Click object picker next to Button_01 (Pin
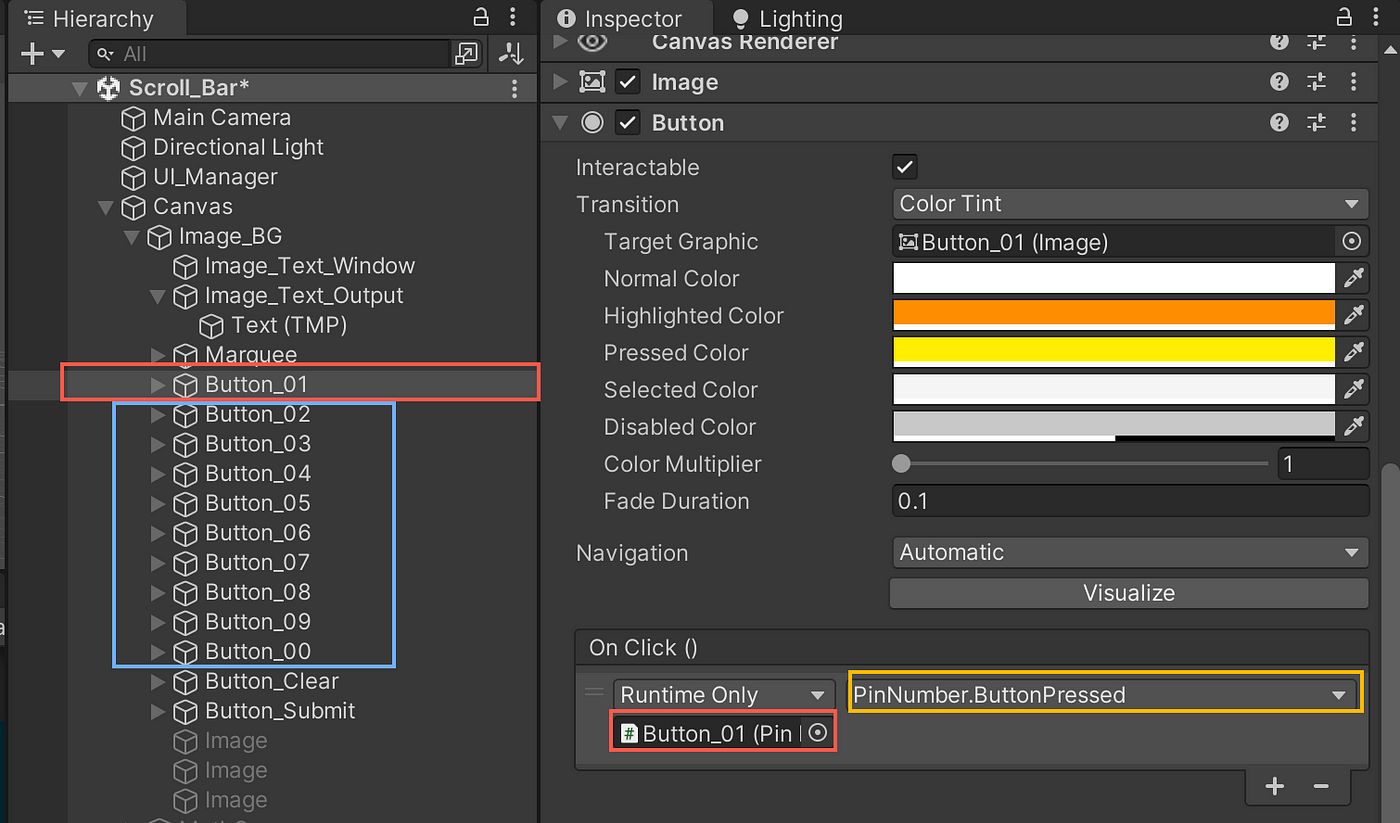The image size is (1400, 823). pyautogui.click(x=818, y=733)
